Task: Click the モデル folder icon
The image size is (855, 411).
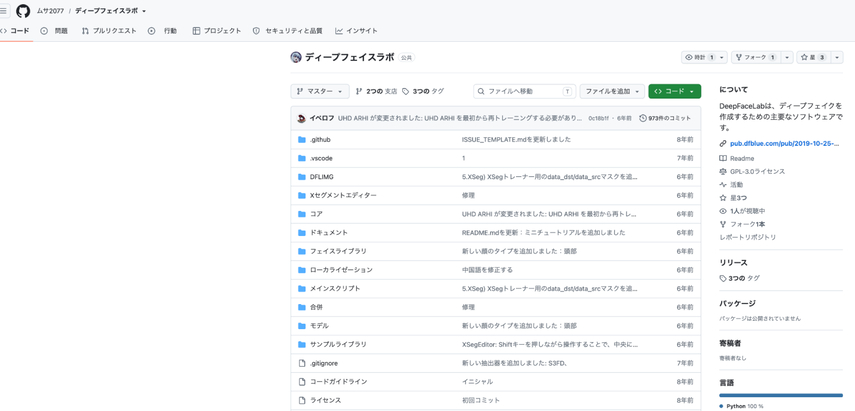Action: (x=302, y=325)
